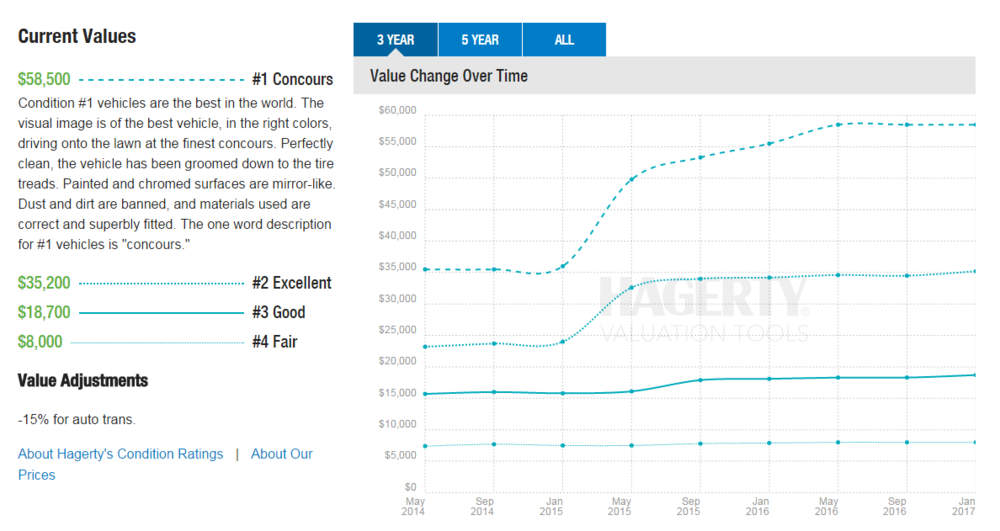The image size is (1000, 531).
Task: Click Concours line data point at May 2016
Action: [837, 124]
